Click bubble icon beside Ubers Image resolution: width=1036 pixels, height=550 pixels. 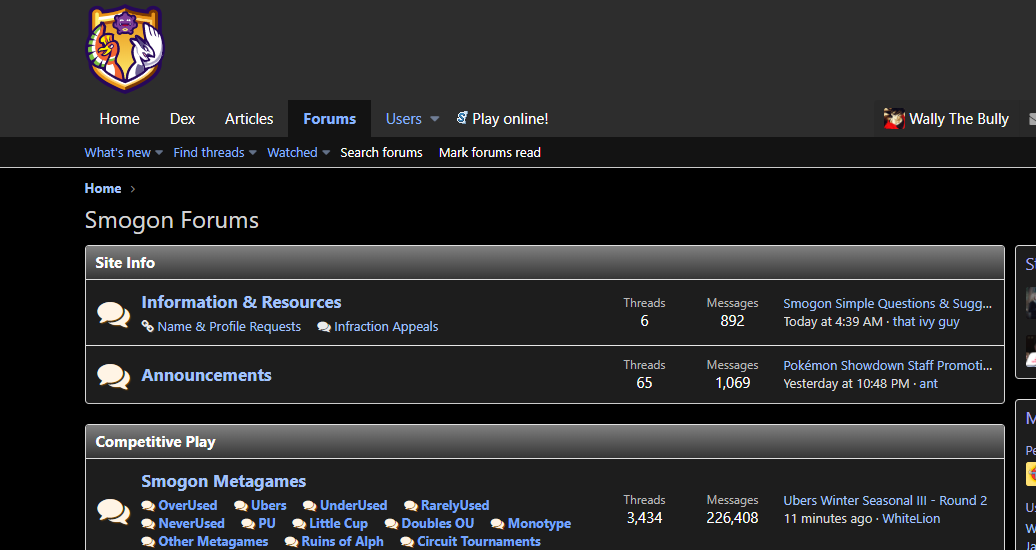(240, 506)
